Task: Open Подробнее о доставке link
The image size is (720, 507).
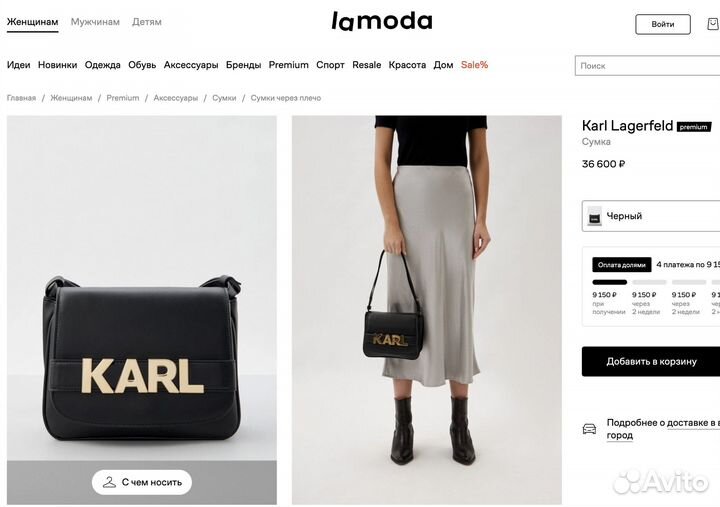Action: pos(663,428)
